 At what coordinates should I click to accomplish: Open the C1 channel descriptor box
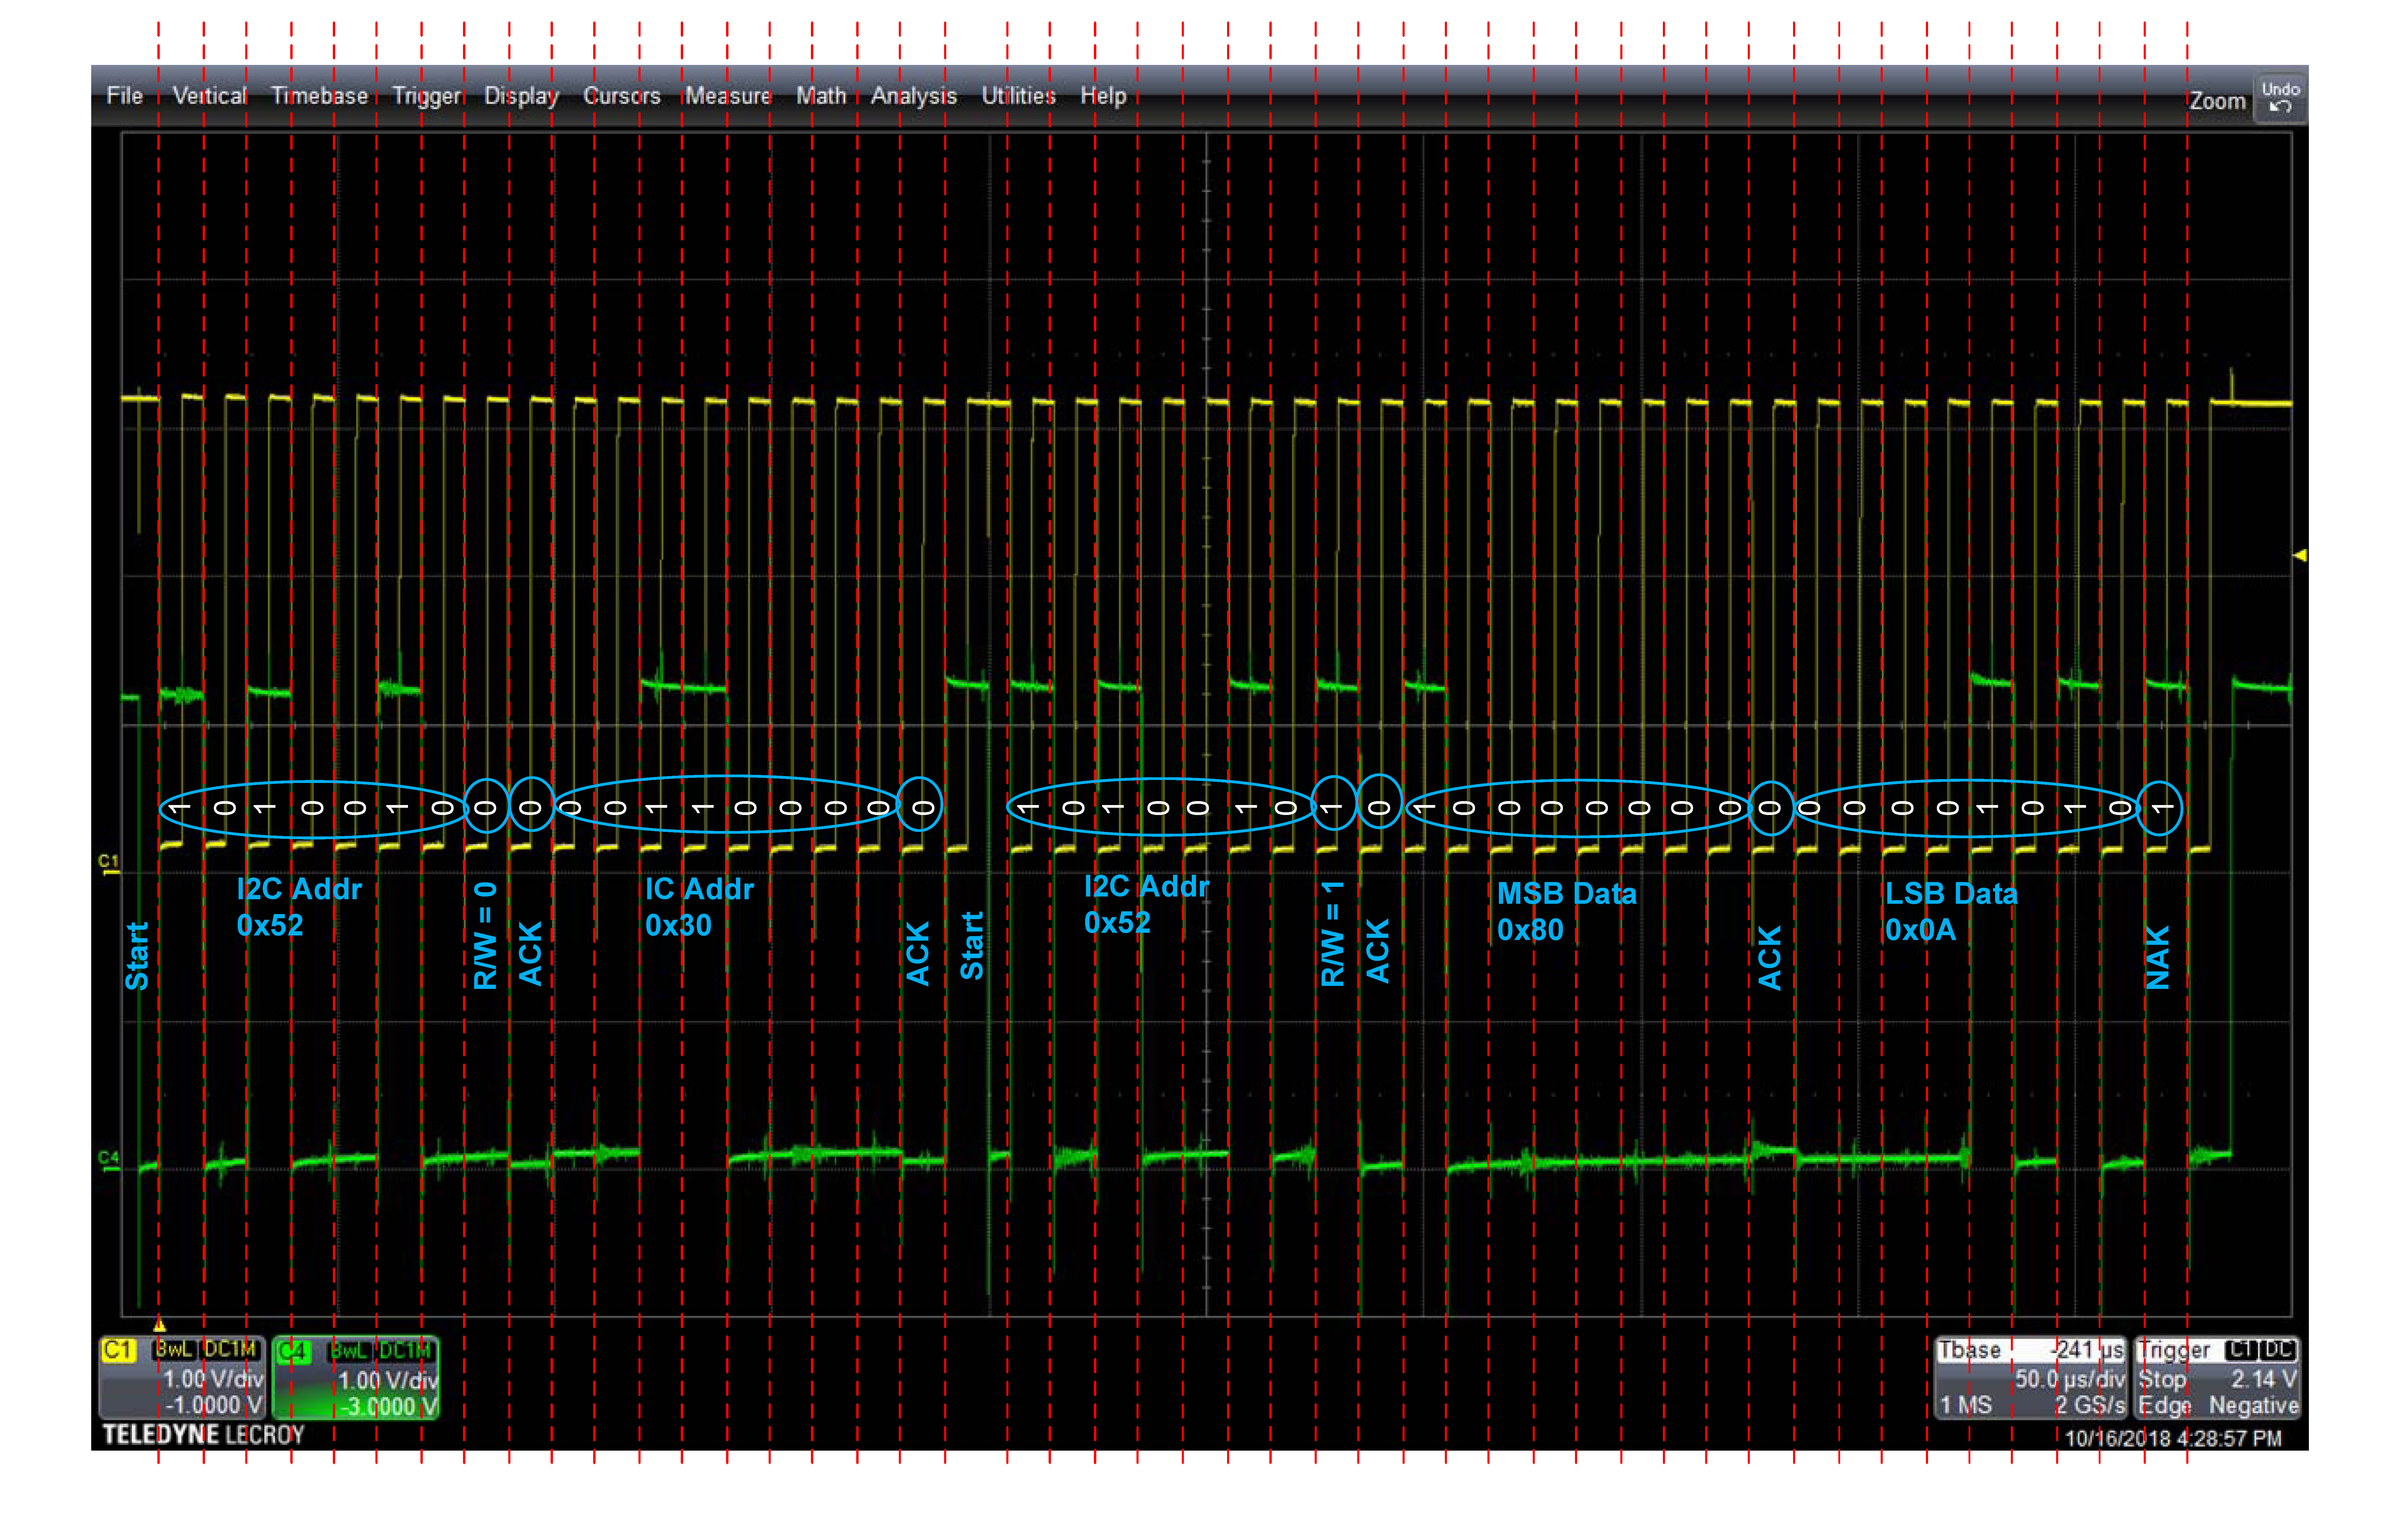pyautogui.click(x=182, y=1378)
